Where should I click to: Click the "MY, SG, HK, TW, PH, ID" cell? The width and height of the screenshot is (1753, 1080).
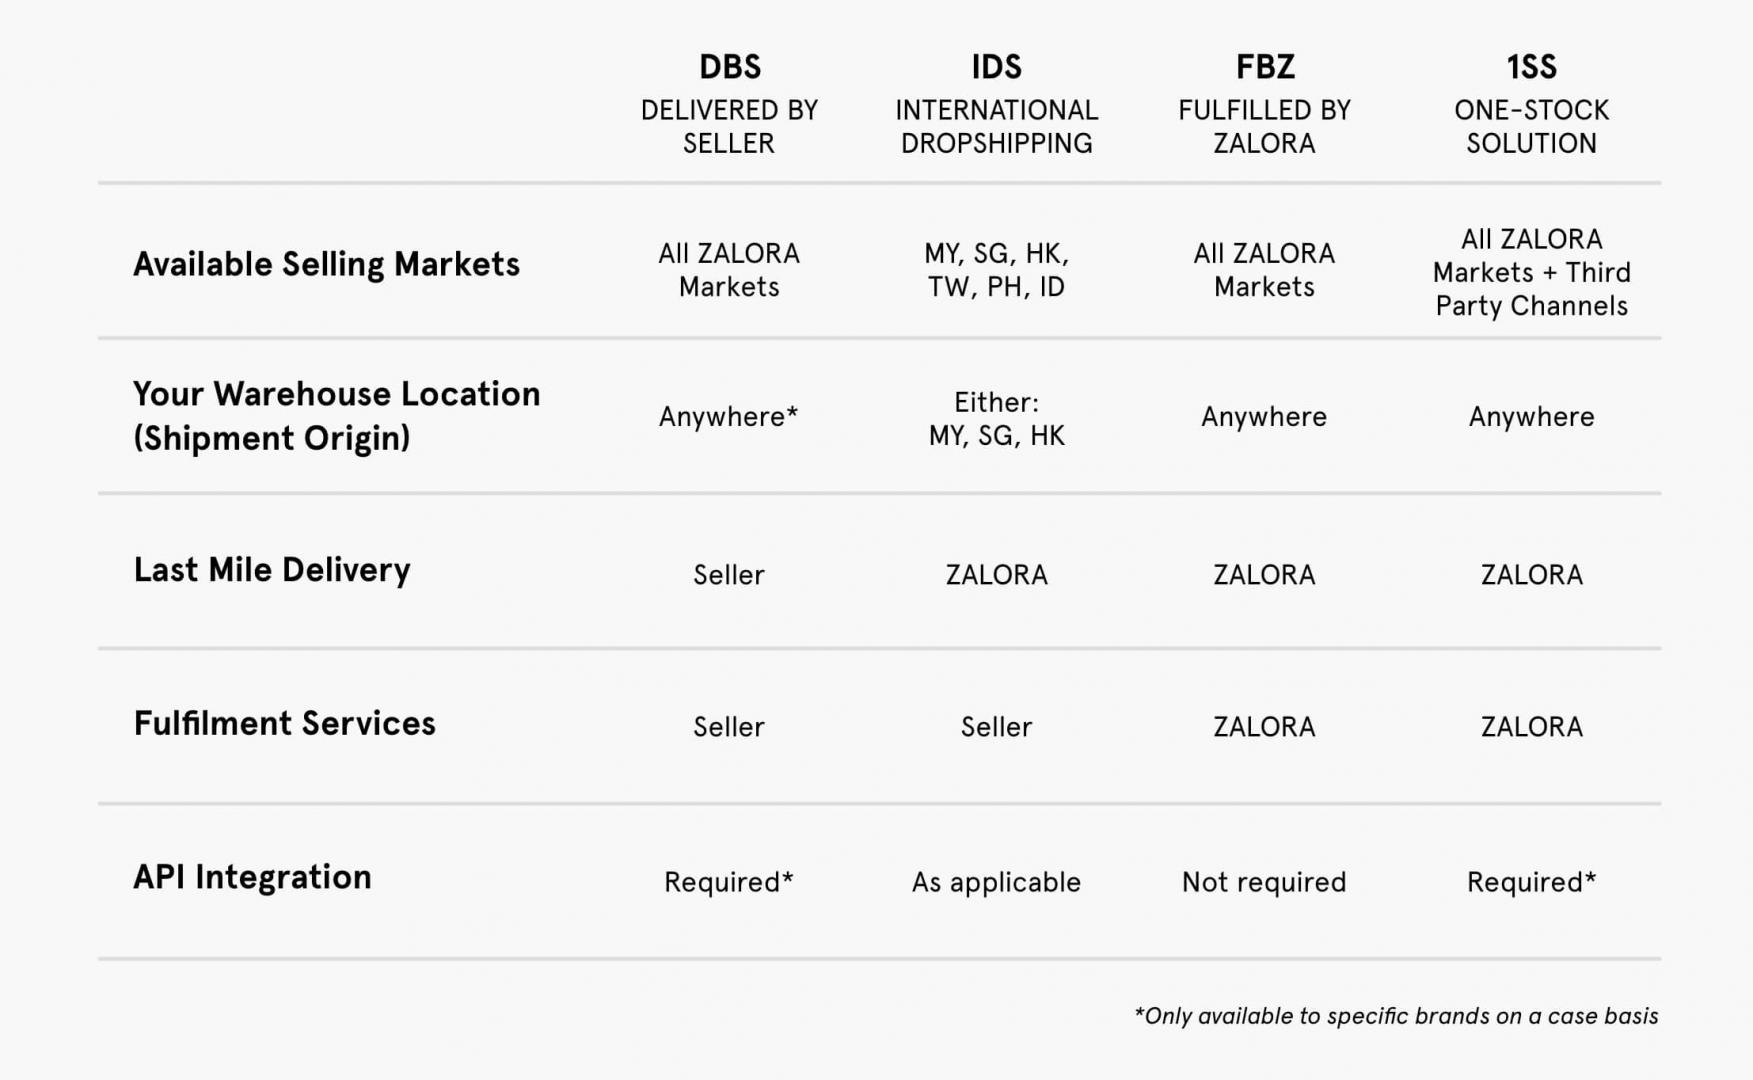point(996,270)
